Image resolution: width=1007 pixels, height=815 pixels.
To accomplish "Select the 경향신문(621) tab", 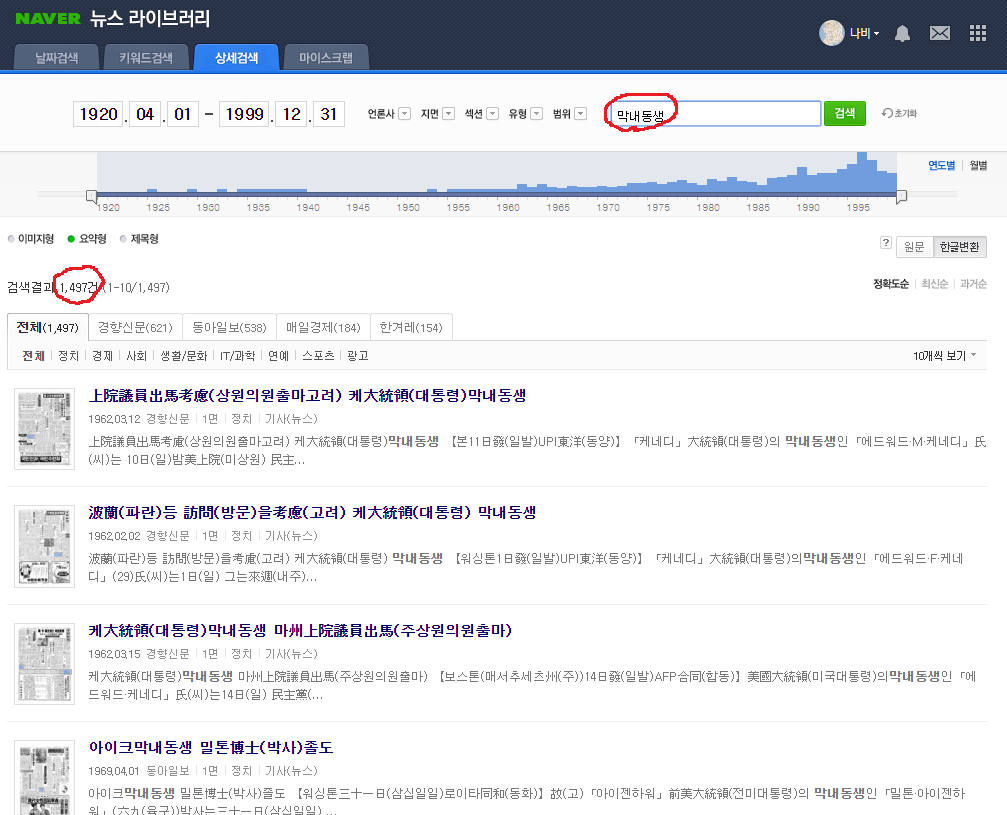I will (136, 328).
